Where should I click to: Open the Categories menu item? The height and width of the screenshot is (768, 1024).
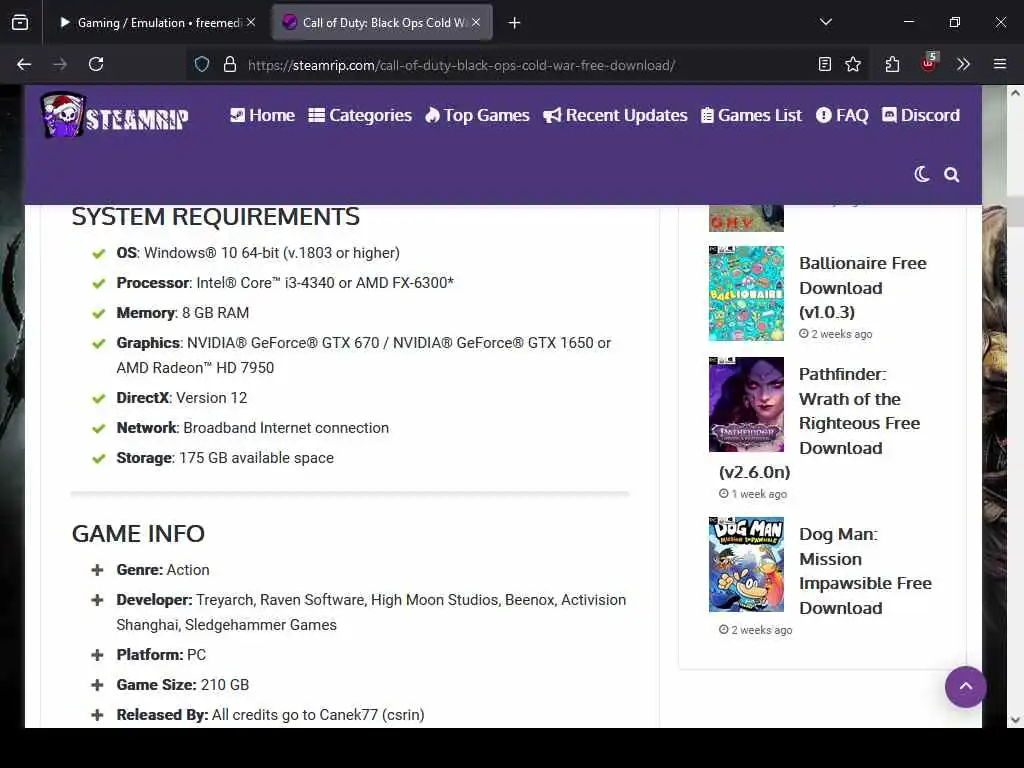[360, 115]
